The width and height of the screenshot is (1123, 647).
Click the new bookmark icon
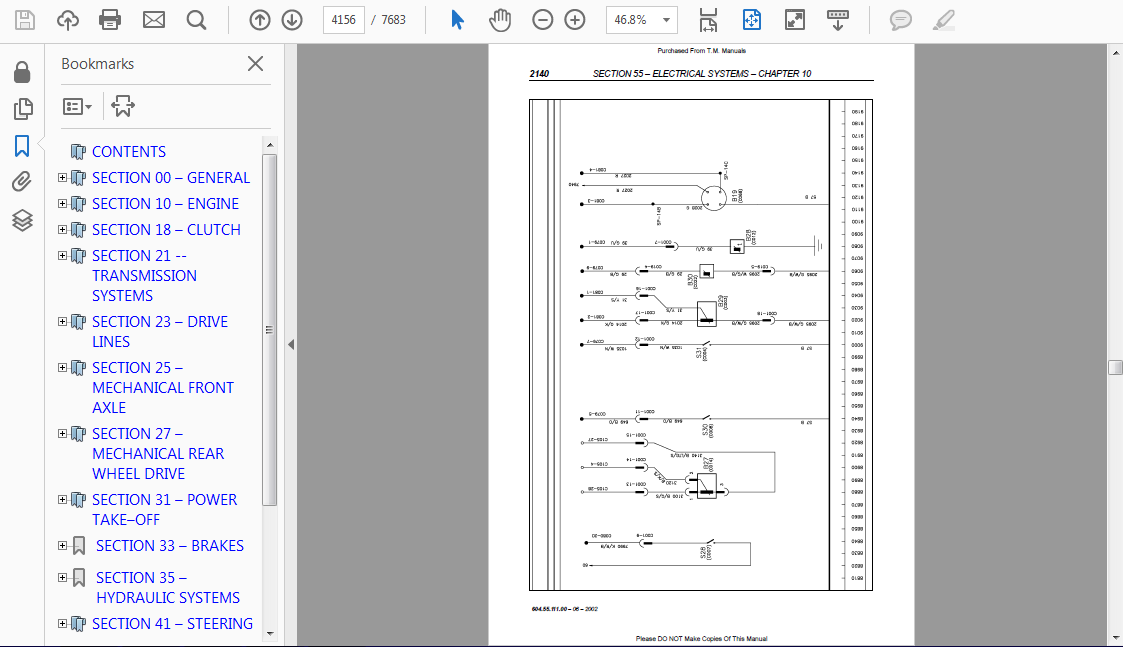(122, 106)
